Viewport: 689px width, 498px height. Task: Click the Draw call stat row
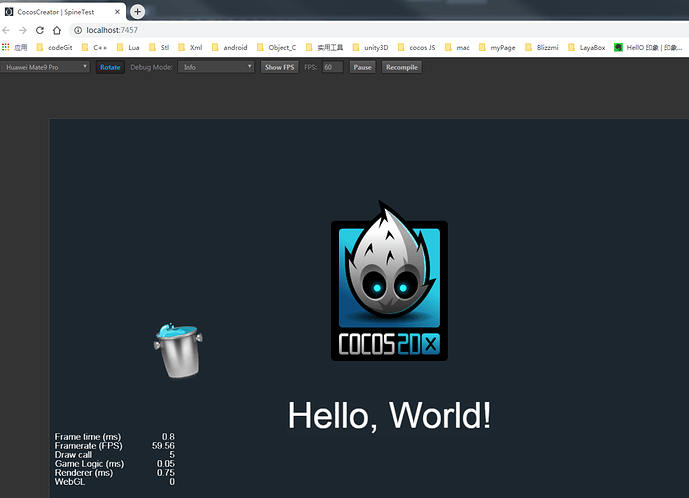(x=114, y=454)
